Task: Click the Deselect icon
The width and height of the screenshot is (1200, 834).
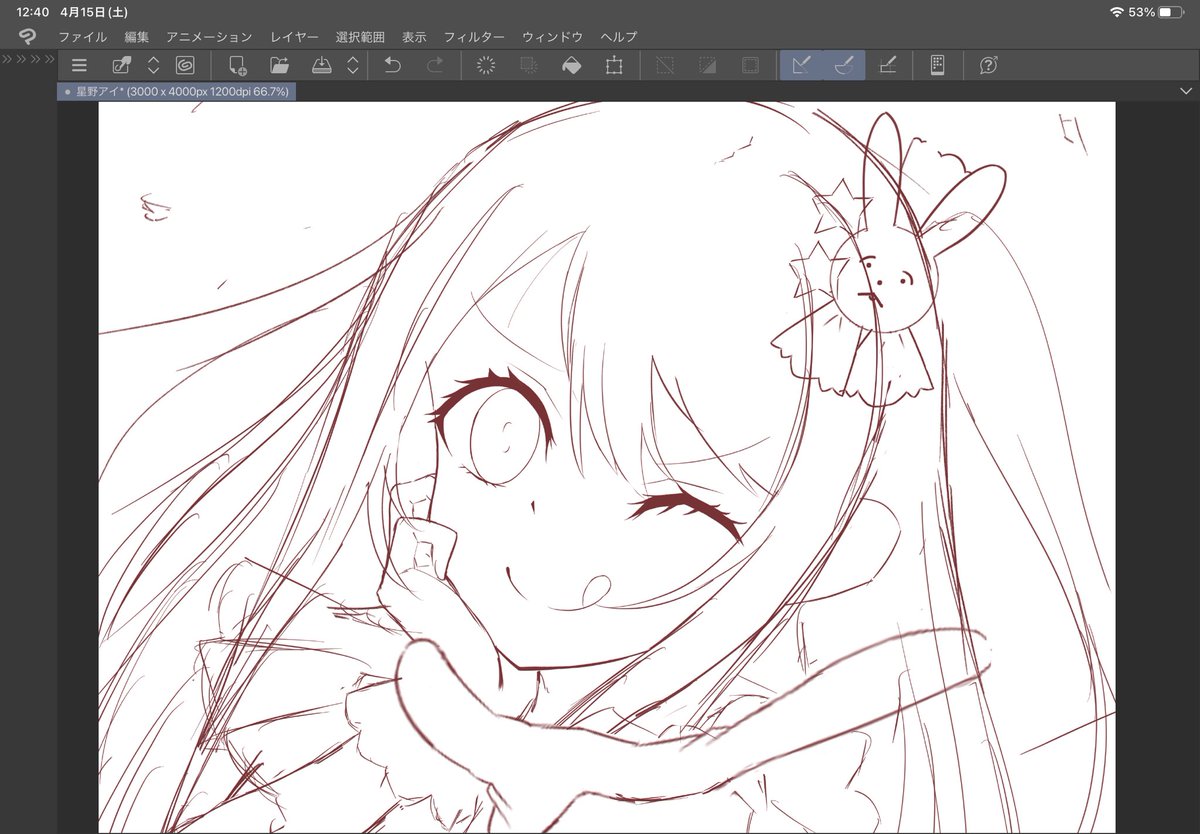Action: pos(665,66)
